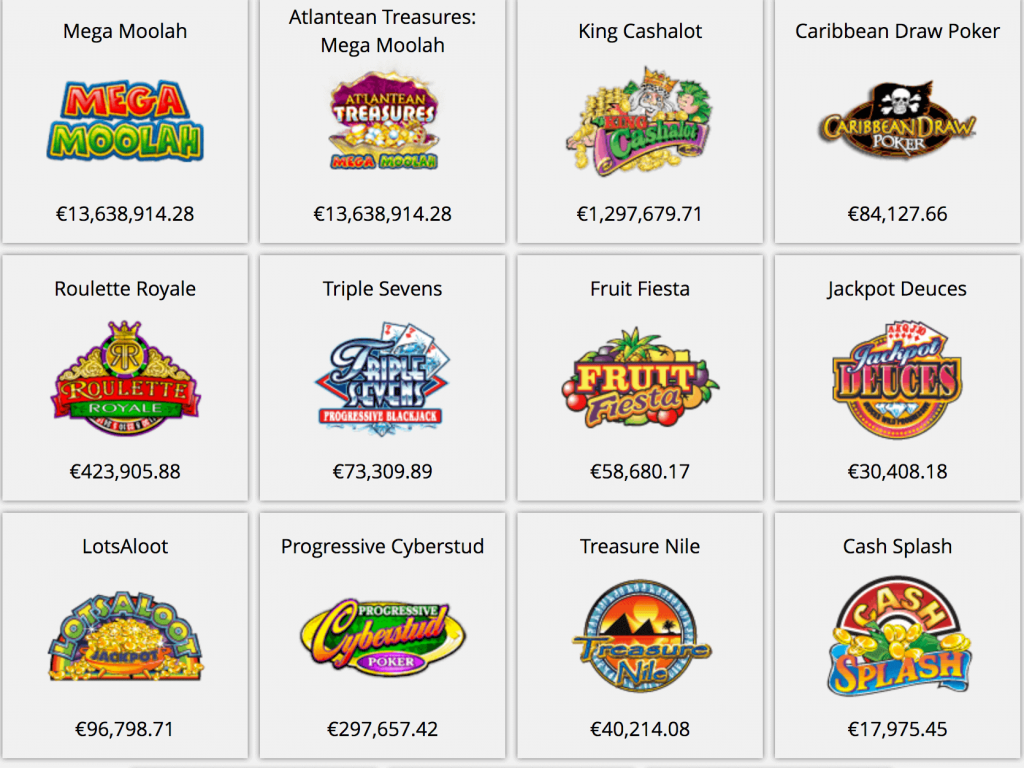Click the Caribbean Draw Poker skull logo

[x=897, y=122]
